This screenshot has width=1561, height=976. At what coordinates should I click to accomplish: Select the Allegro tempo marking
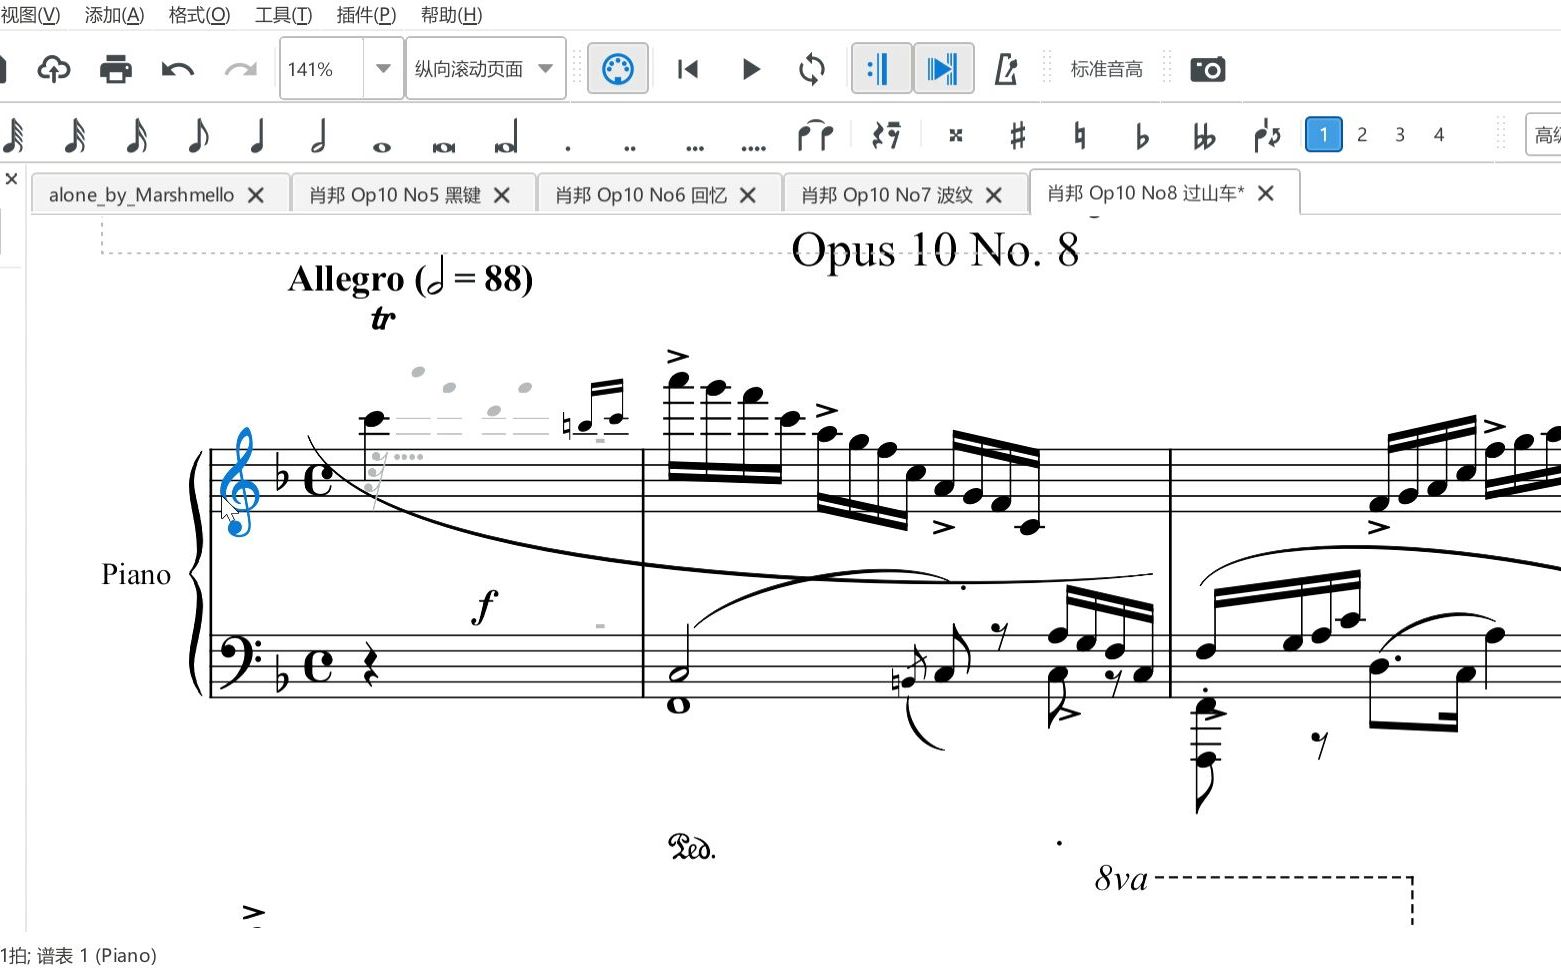pyautogui.click(x=410, y=279)
